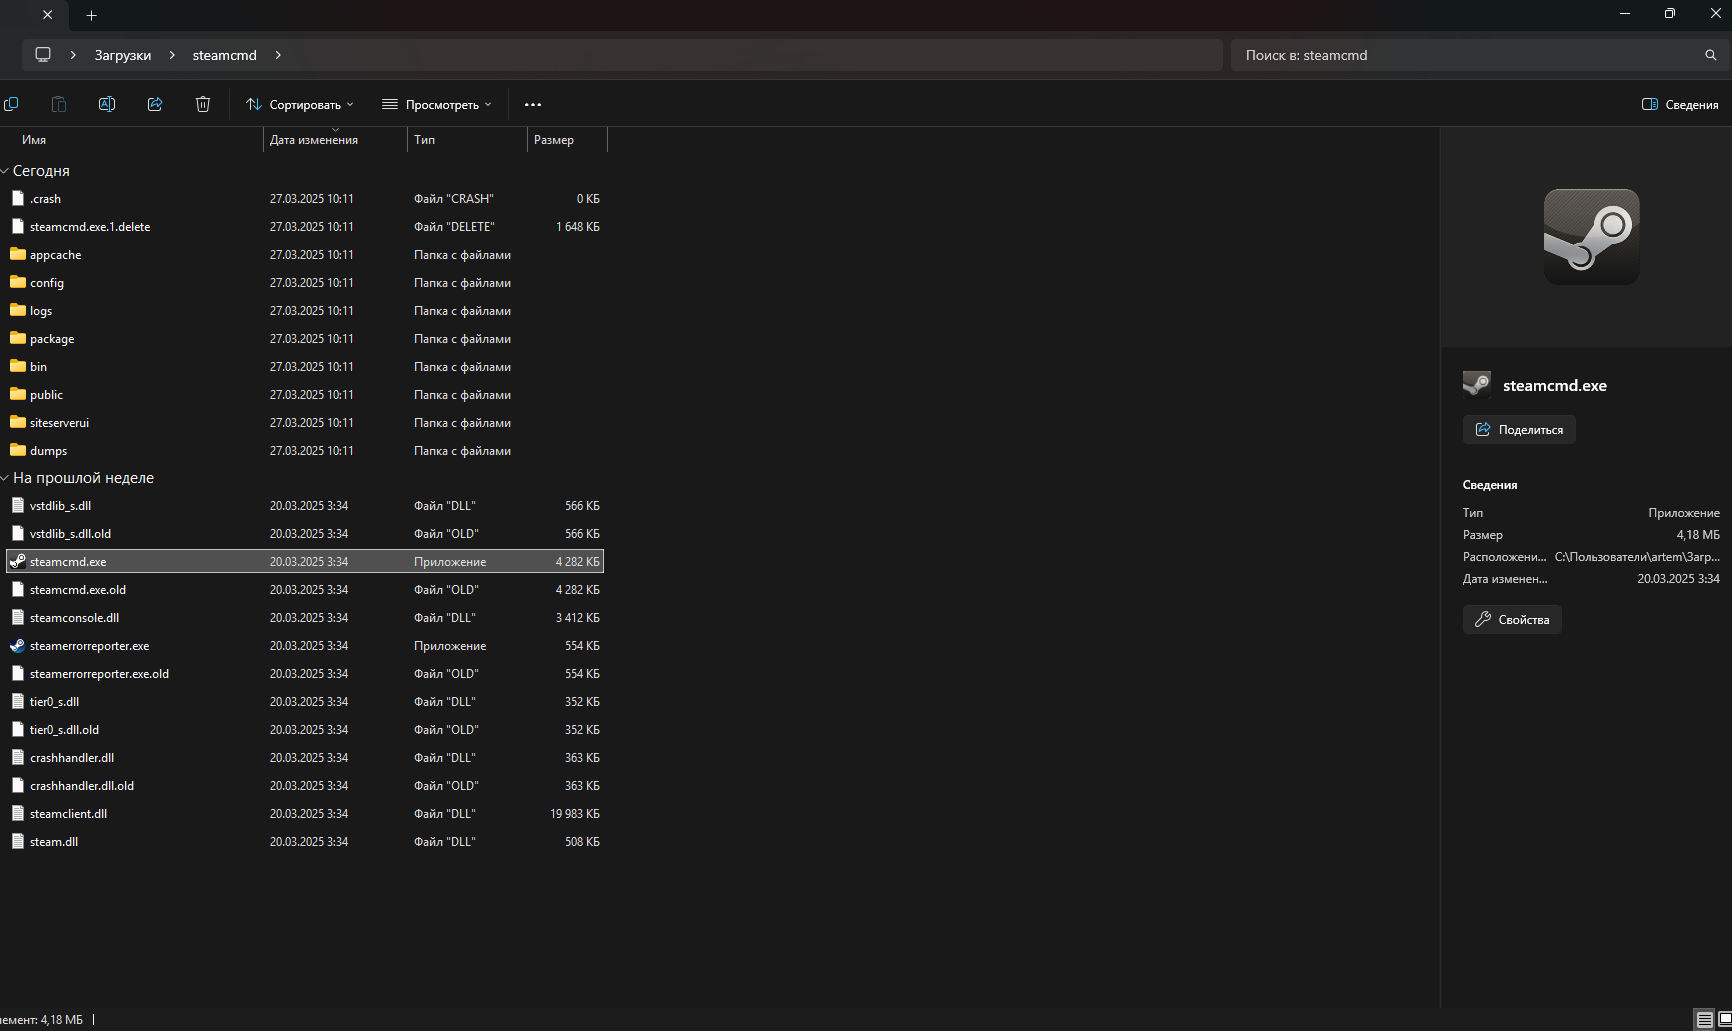This screenshot has height=1031, width=1732.
Task: Open the Сортировать dropdown
Action: coord(300,104)
